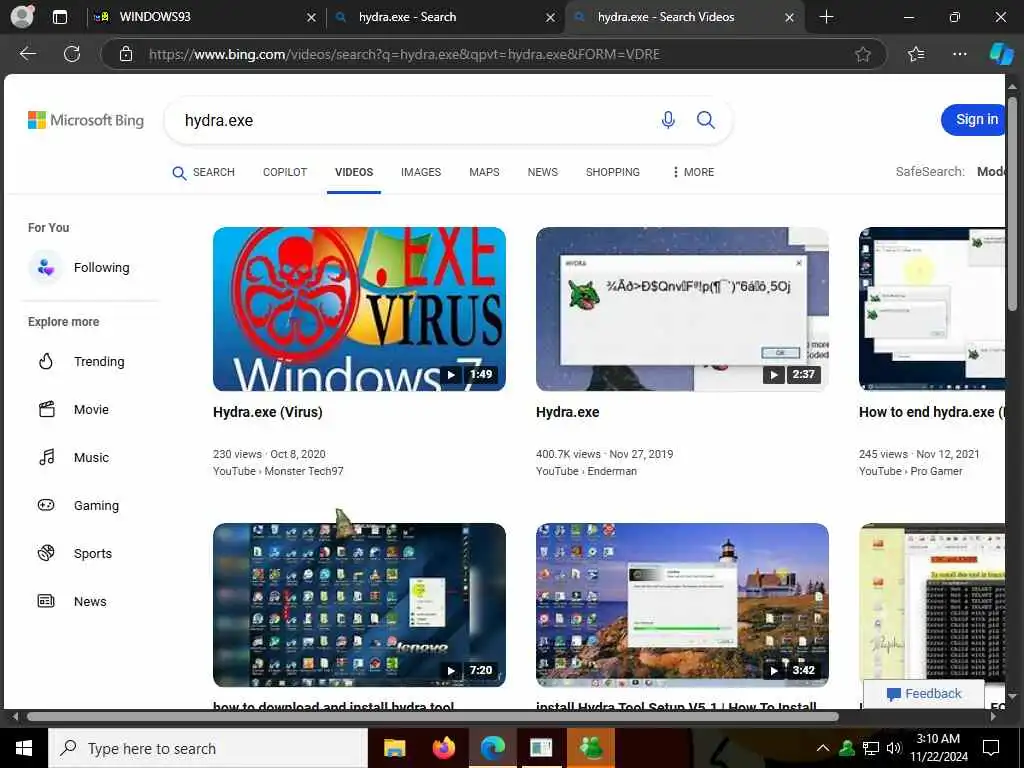Click the Sign in button

[973, 120]
